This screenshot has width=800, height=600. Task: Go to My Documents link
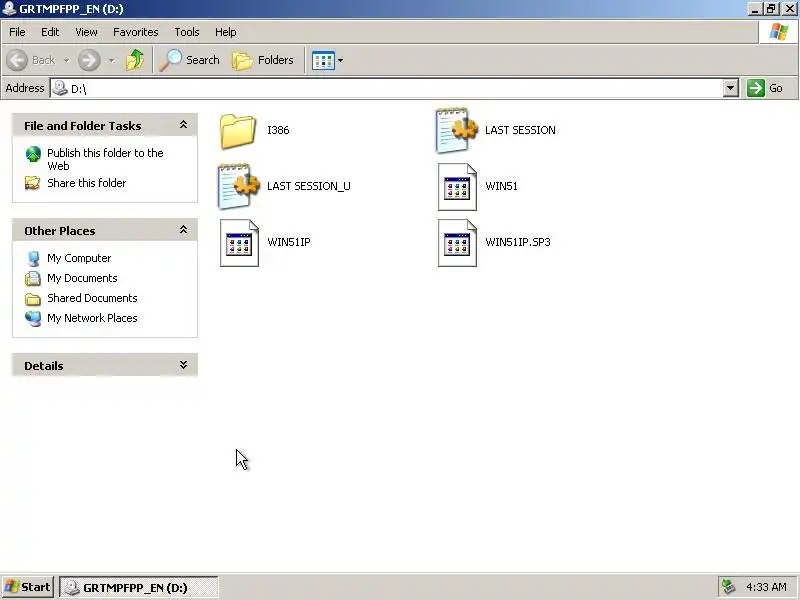point(82,278)
